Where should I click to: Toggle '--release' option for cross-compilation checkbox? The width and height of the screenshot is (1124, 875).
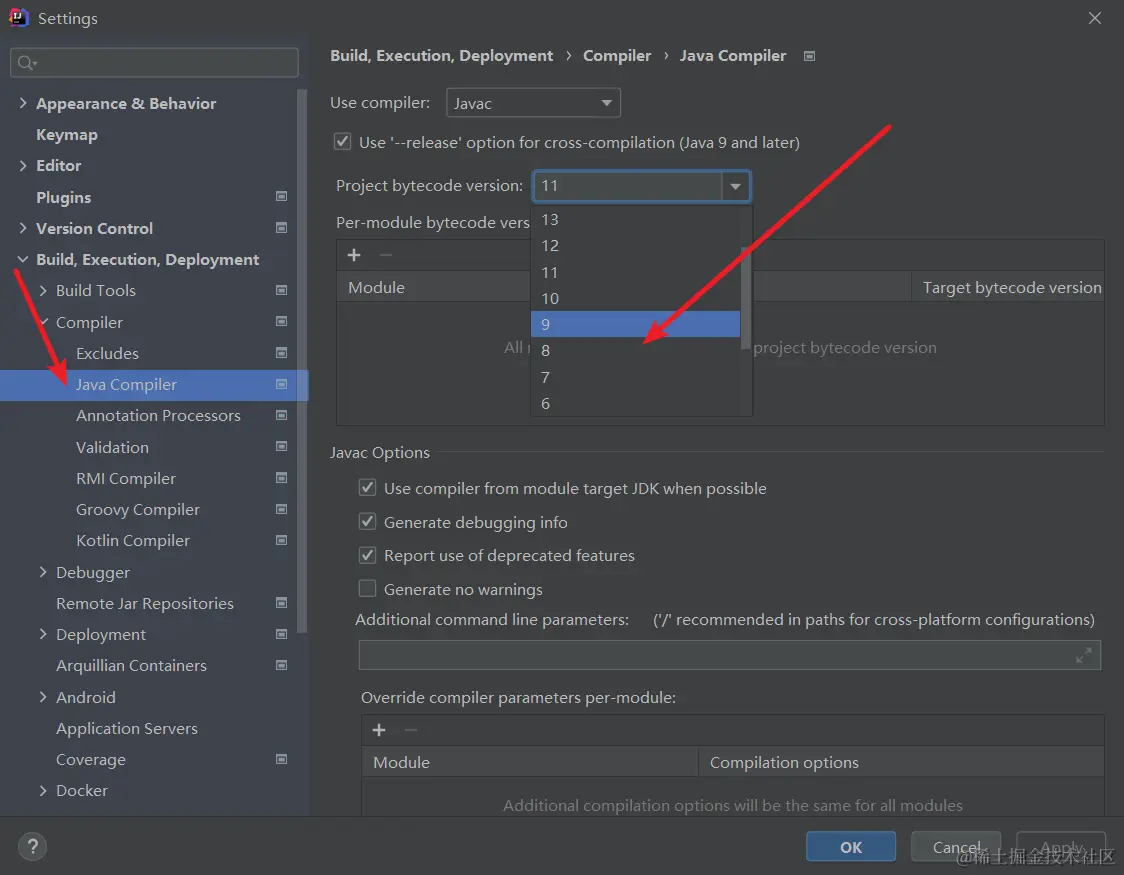pos(343,141)
